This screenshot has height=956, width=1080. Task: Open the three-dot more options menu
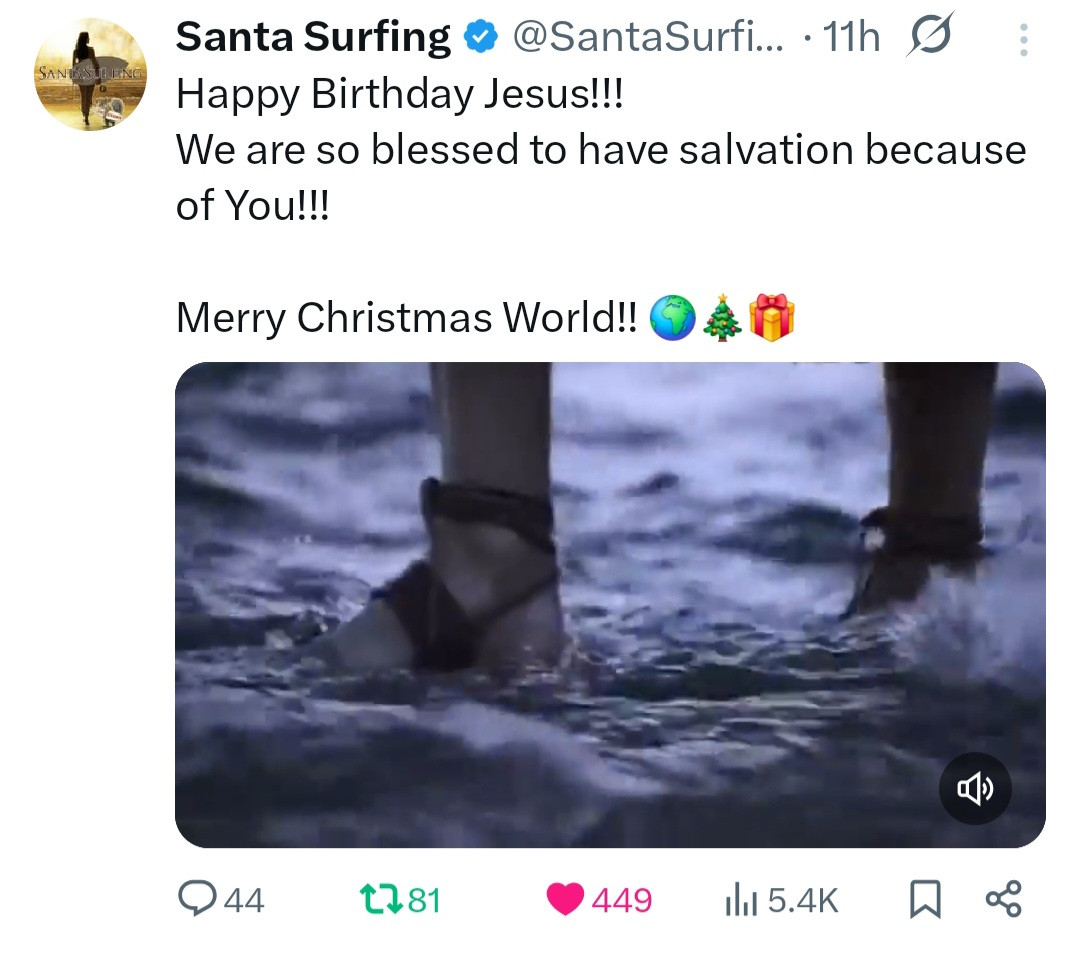1022,39
